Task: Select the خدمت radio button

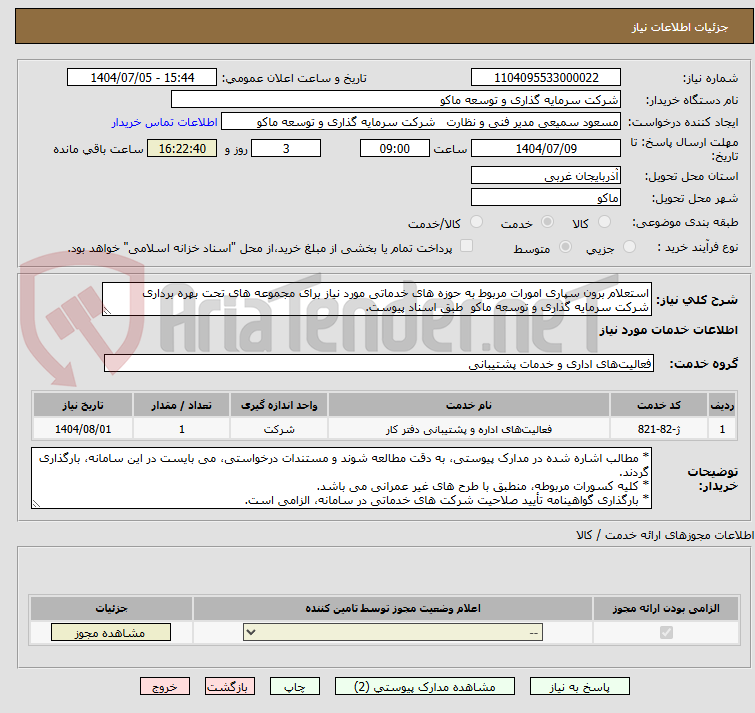Action: [x=547, y=222]
